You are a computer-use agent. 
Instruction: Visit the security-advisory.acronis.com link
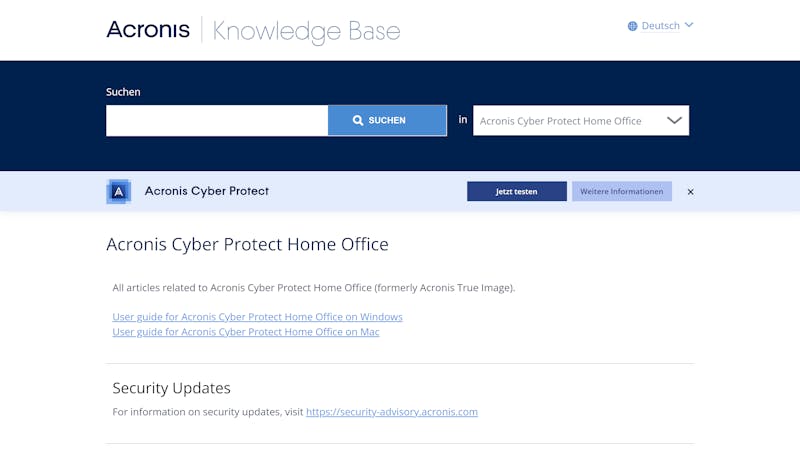(x=392, y=412)
